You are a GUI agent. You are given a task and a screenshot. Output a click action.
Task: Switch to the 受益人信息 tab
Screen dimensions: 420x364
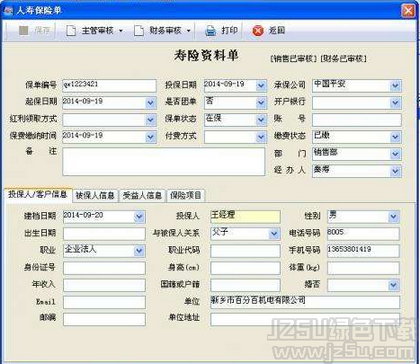[142, 196]
